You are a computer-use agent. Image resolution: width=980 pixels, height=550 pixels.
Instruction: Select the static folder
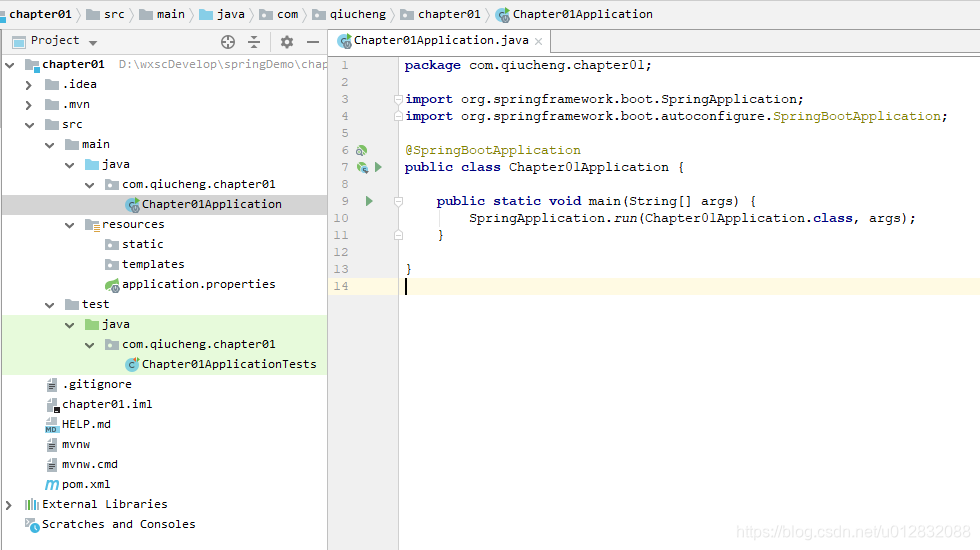(x=142, y=244)
